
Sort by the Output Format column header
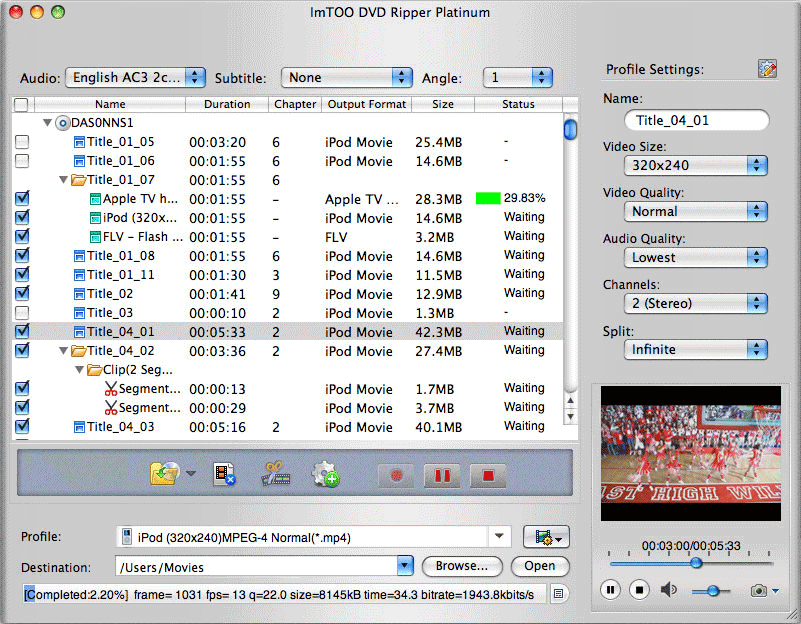click(366, 104)
